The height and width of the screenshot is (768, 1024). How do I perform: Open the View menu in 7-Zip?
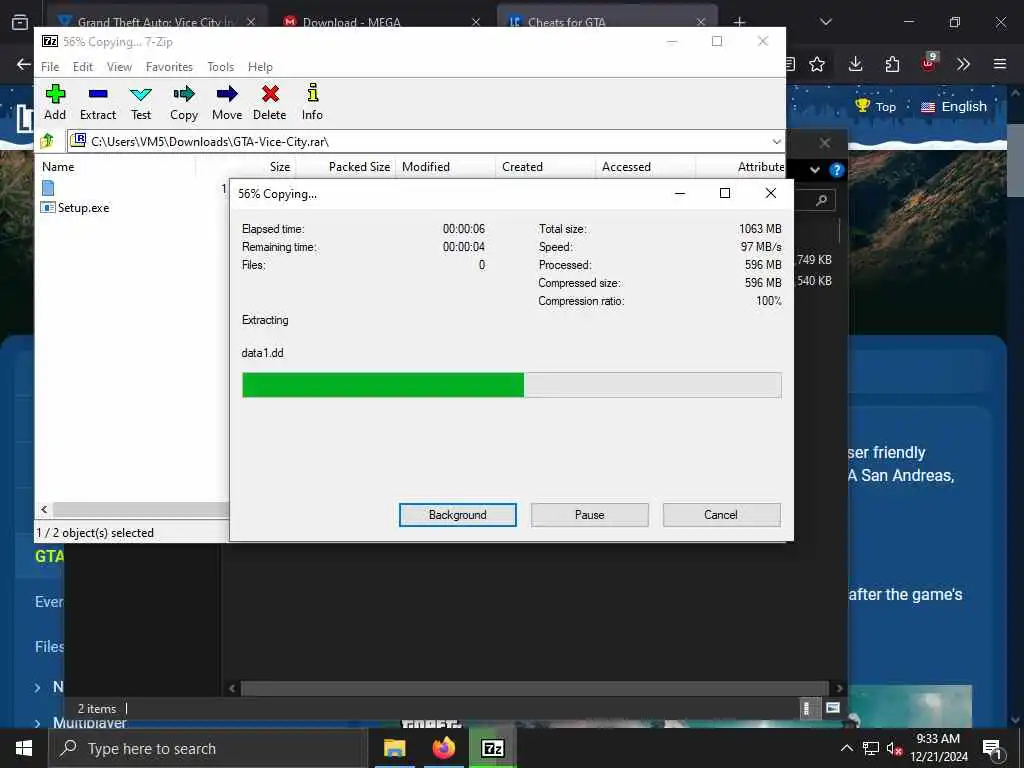pyautogui.click(x=119, y=67)
